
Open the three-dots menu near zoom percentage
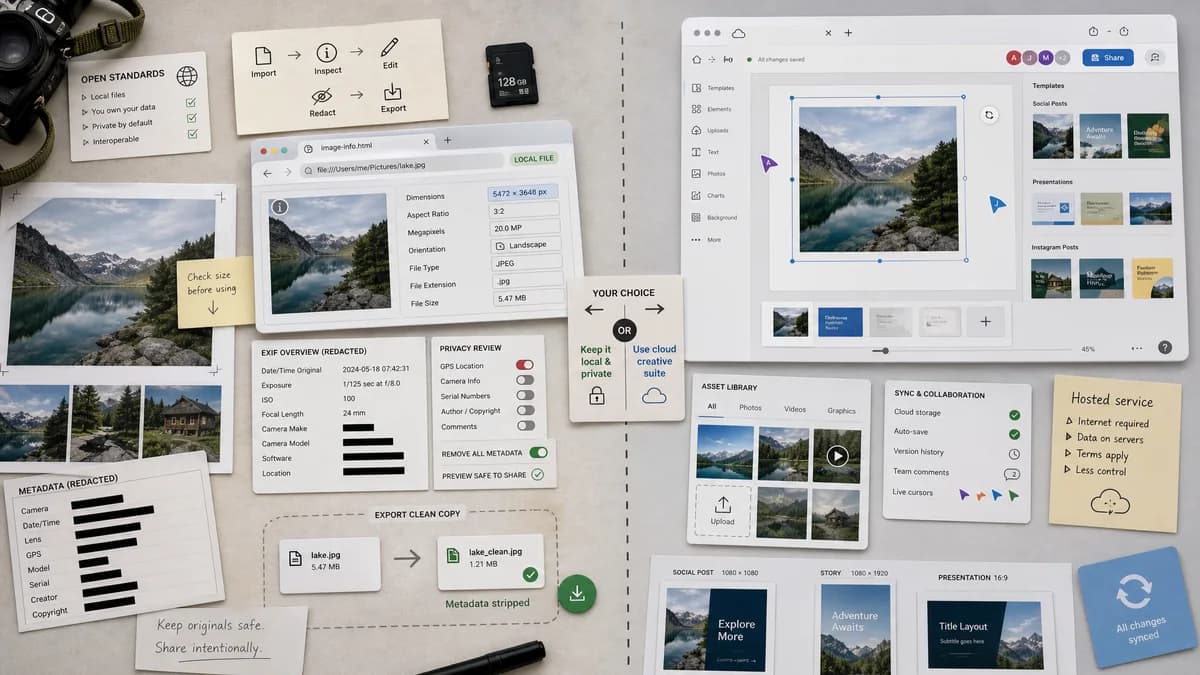(1136, 348)
